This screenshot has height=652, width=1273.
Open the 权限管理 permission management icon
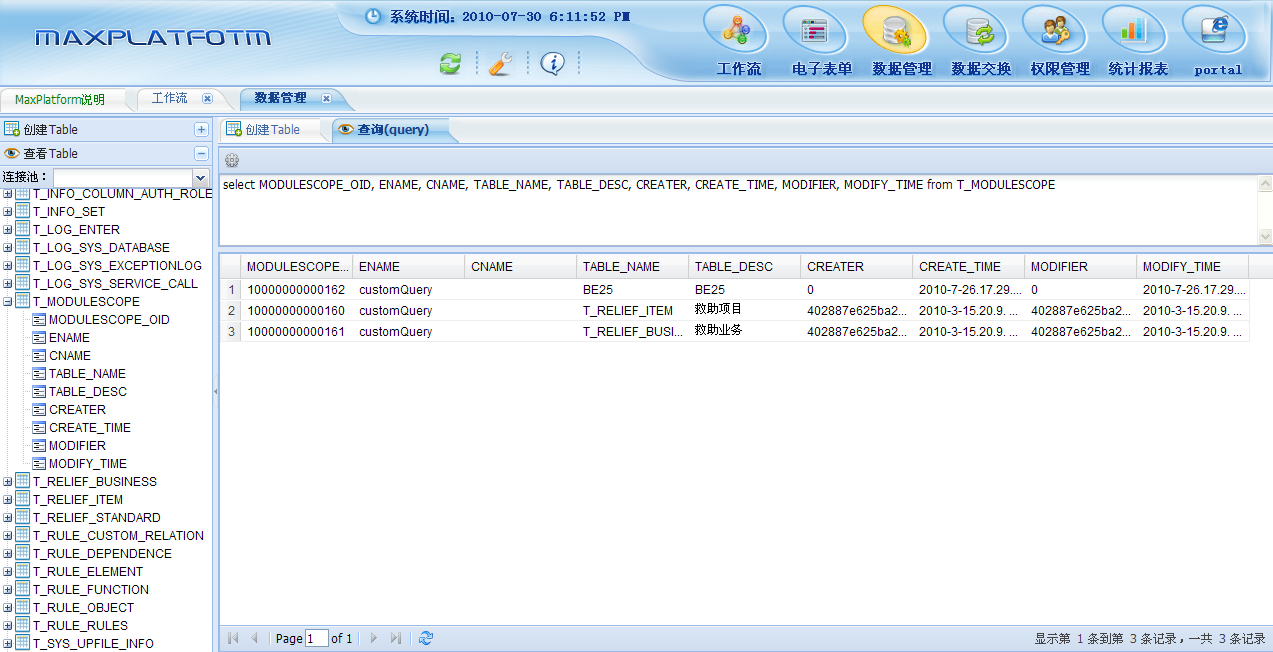coord(1054,30)
